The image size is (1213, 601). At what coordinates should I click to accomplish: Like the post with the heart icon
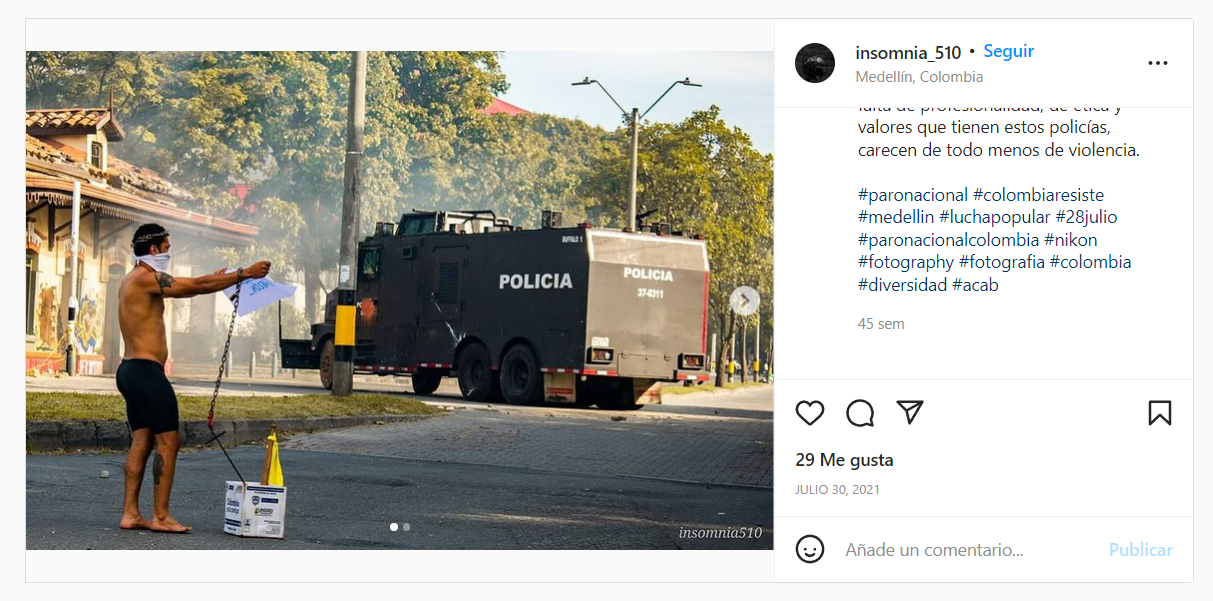pos(810,413)
